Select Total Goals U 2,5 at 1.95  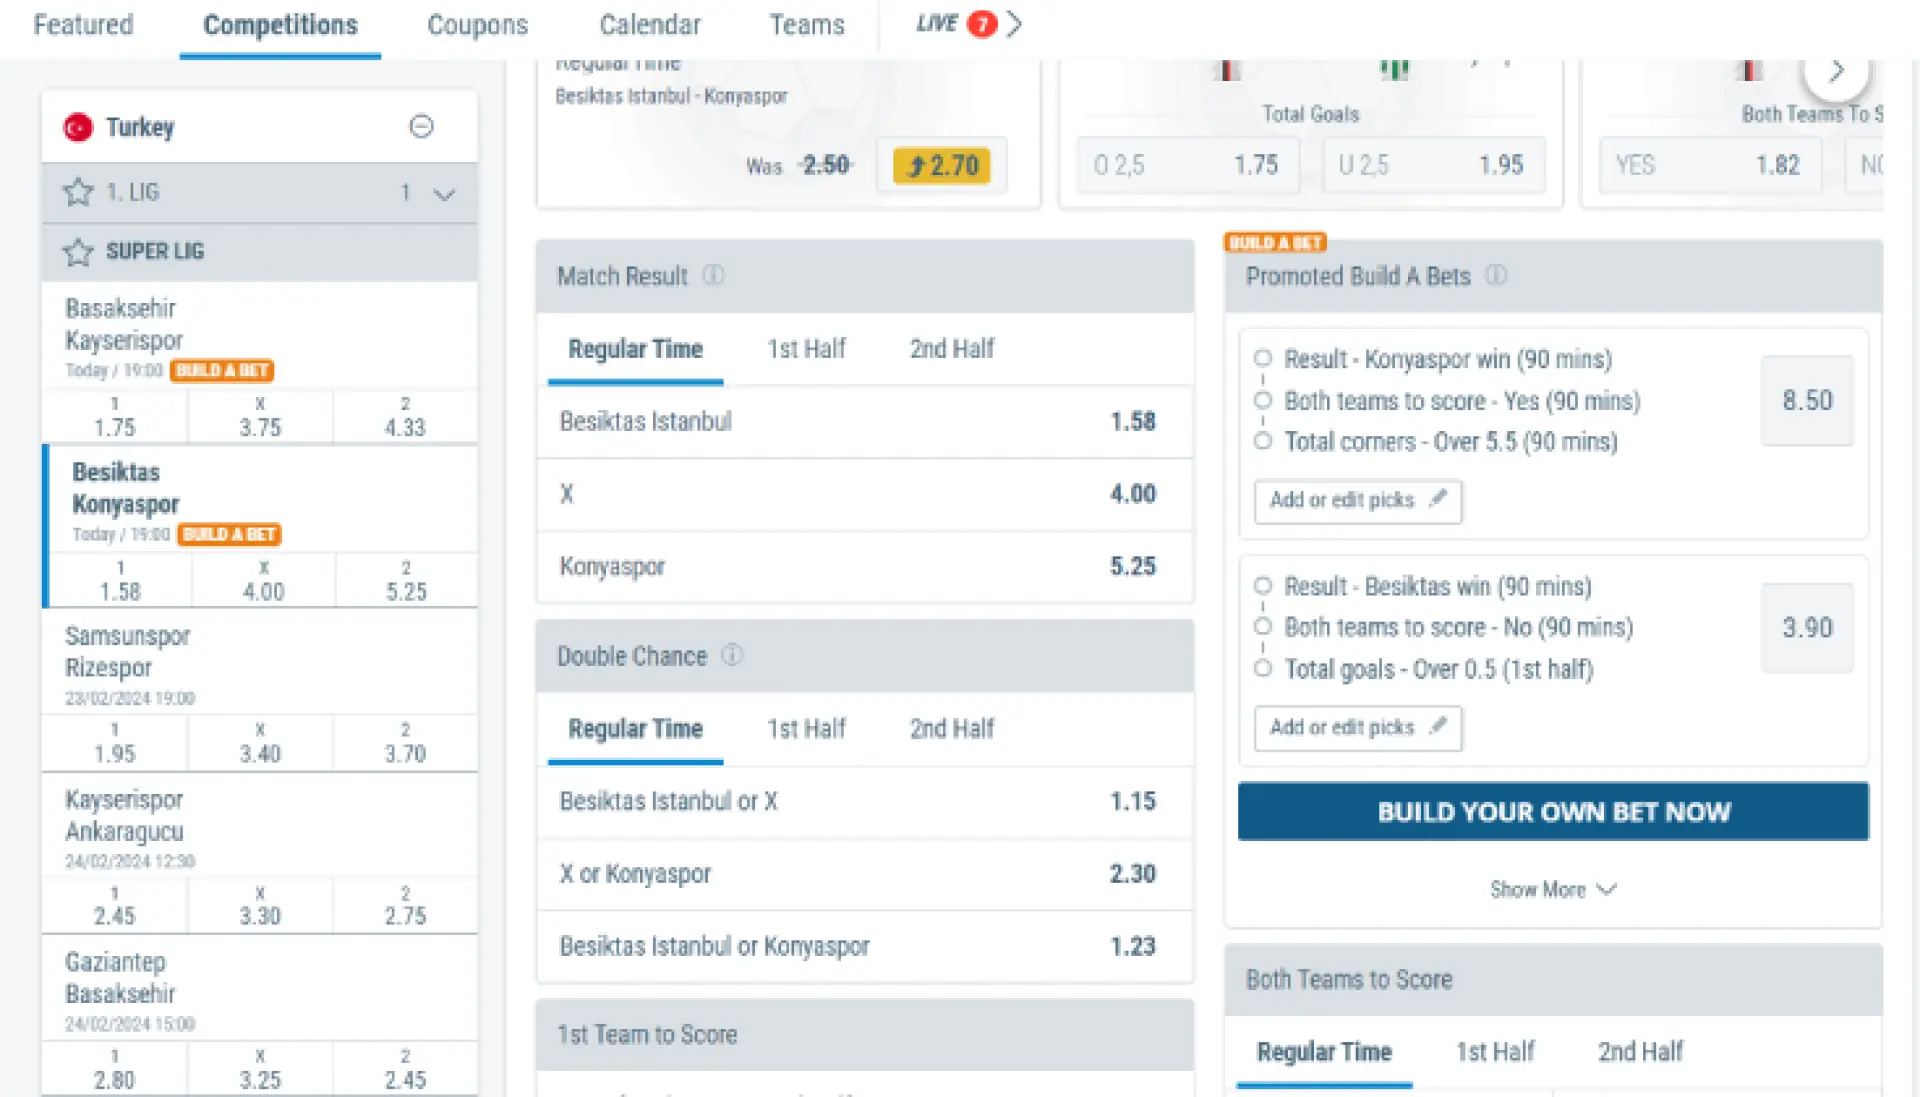point(1433,165)
